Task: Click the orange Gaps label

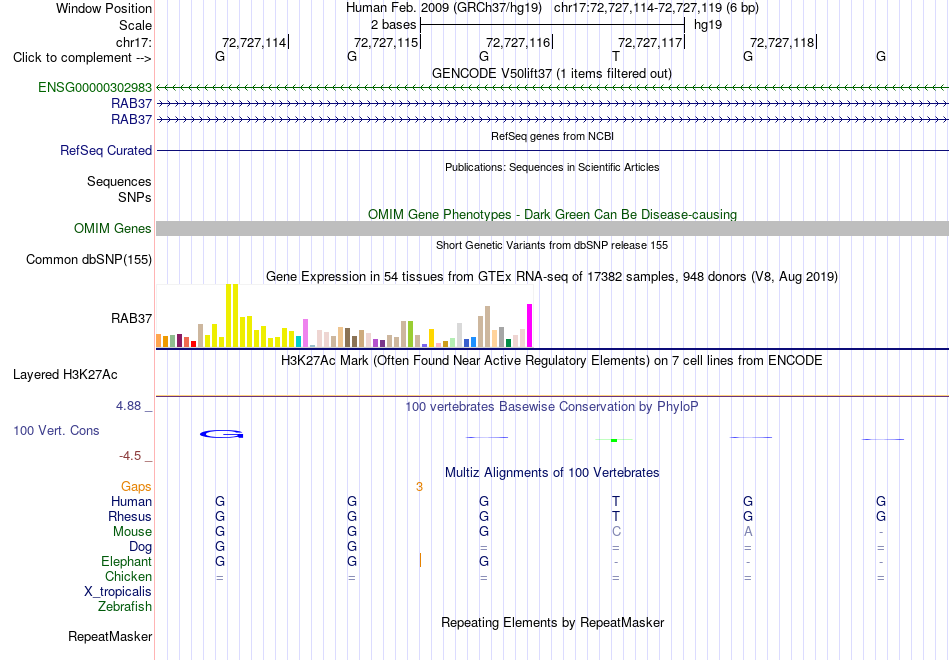Action: (x=136, y=487)
